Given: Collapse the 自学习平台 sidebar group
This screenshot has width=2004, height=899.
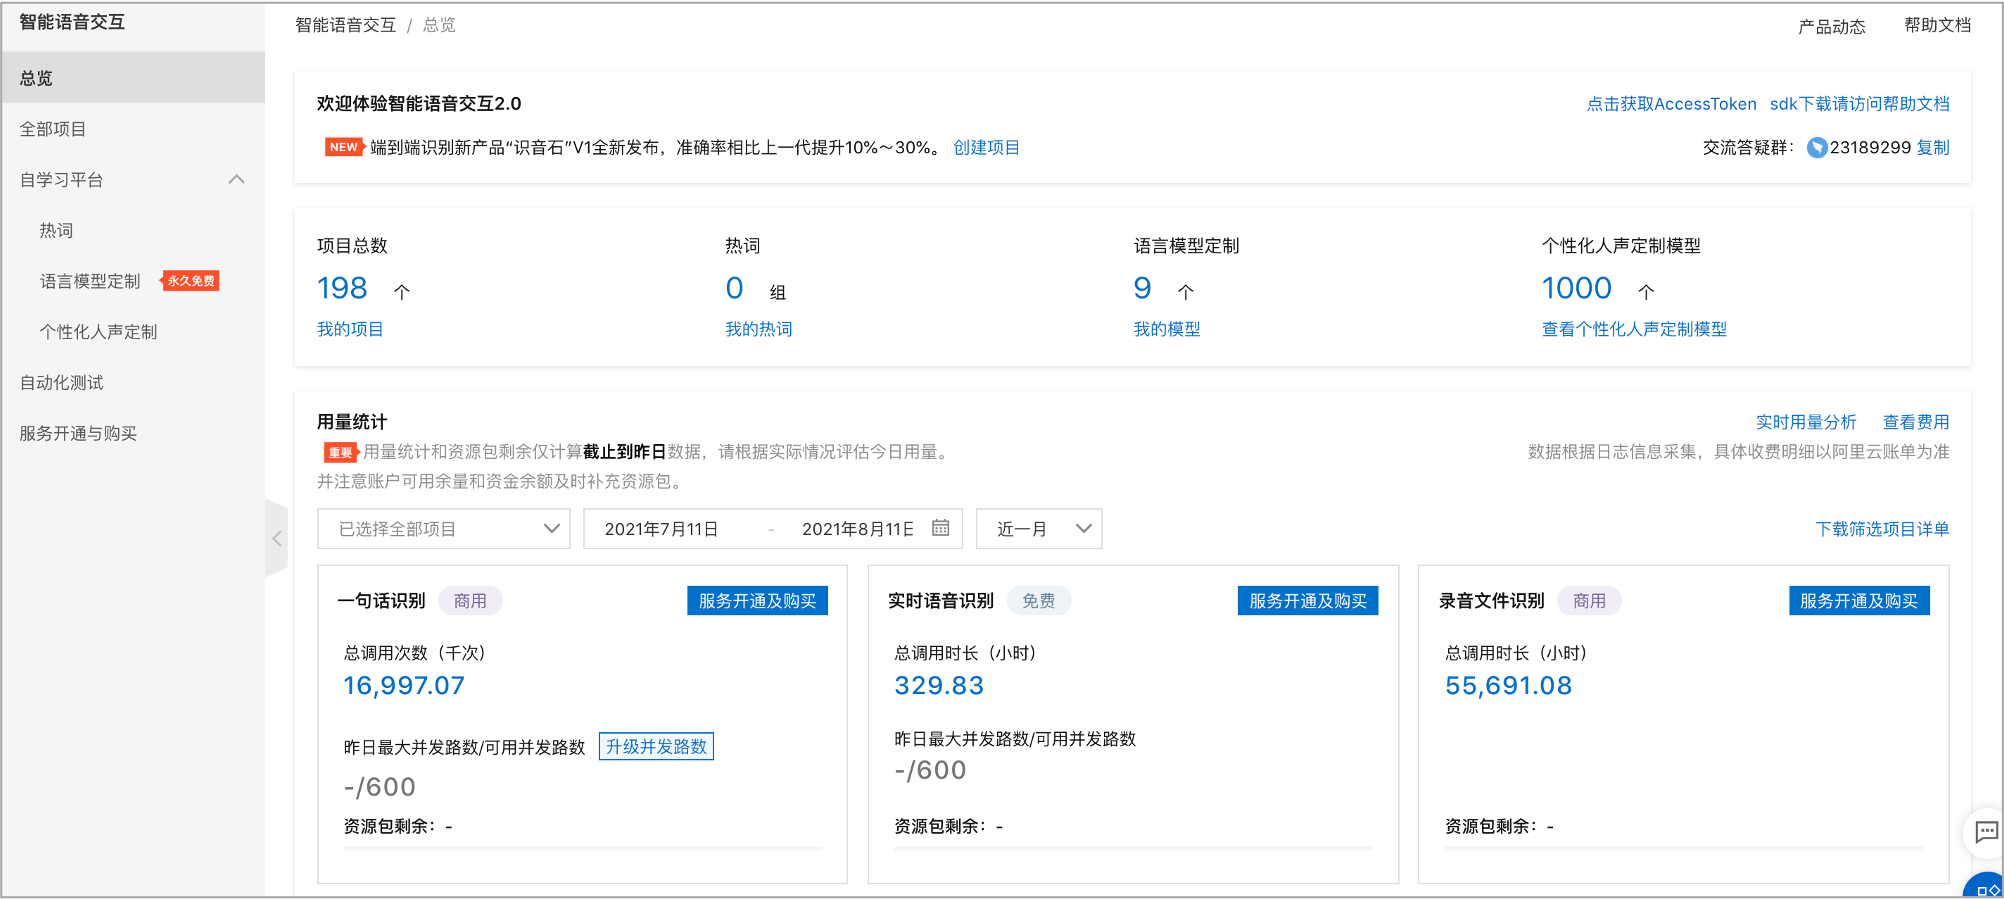Looking at the screenshot, I should 237,180.
